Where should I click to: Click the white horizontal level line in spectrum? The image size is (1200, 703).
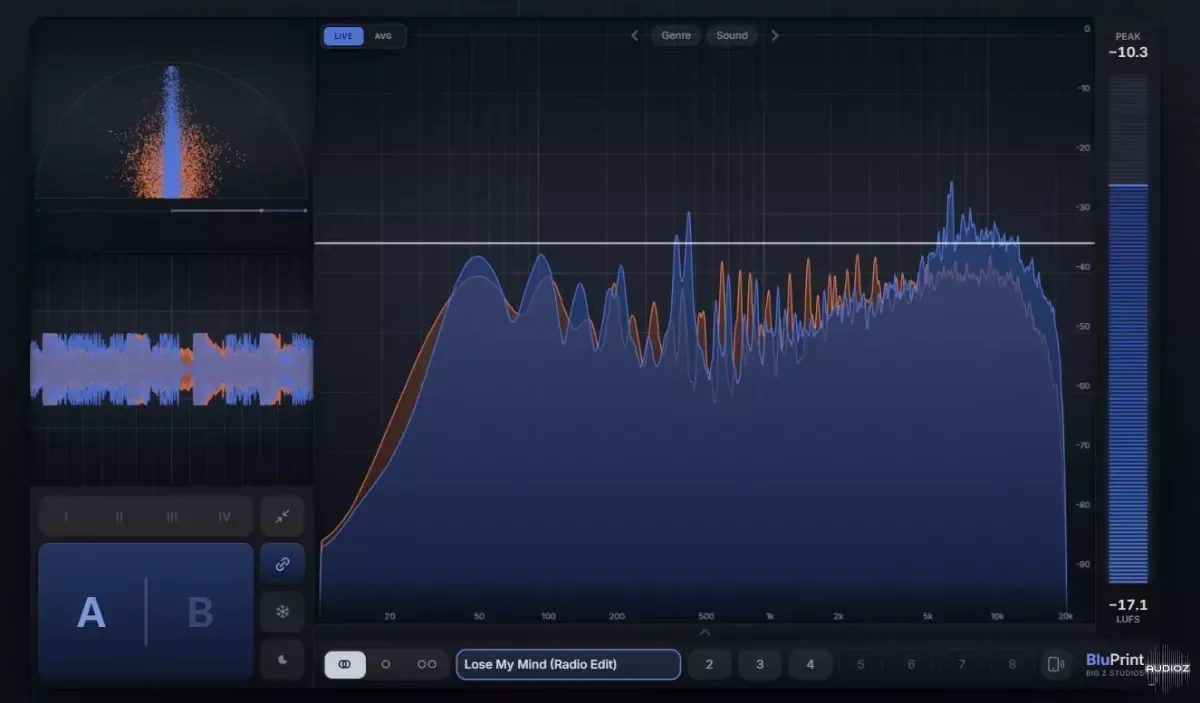tap(704, 243)
